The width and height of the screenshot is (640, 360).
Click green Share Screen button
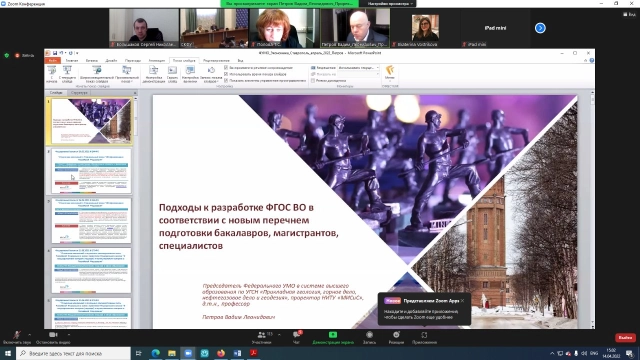click(333, 337)
